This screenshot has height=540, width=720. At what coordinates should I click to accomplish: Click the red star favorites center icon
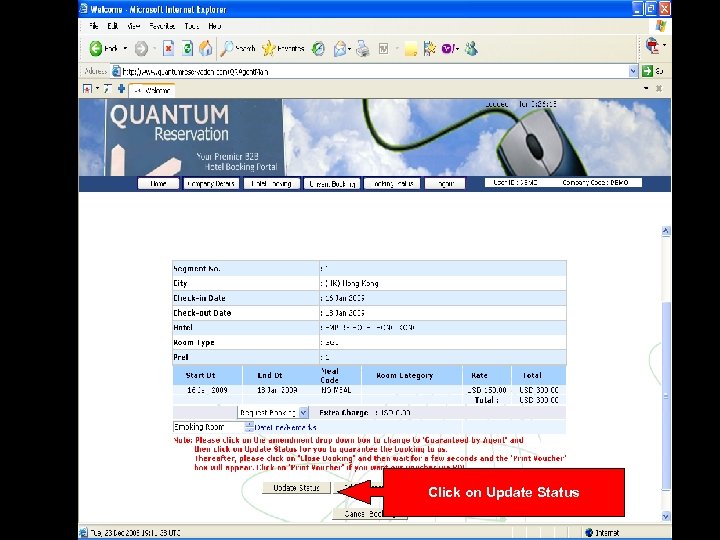point(87,89)
